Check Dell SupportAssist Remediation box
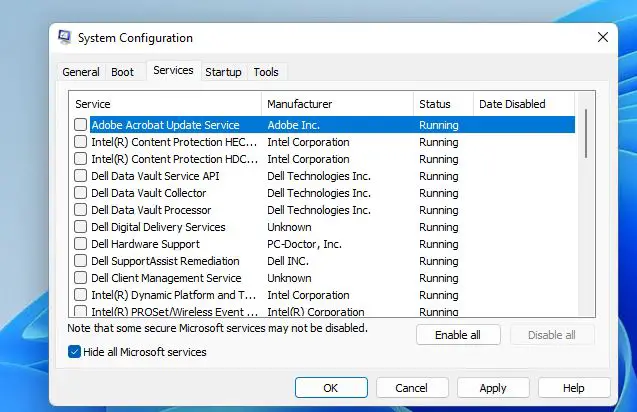The image size is (637, 412). click(x=80, y=260)
